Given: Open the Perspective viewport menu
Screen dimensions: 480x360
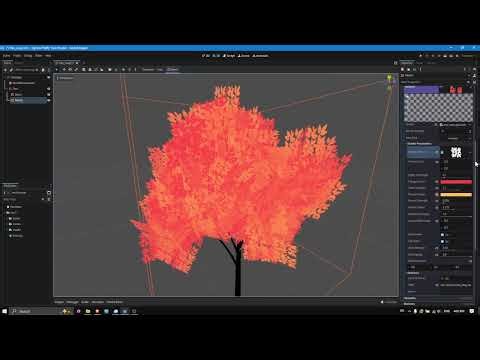Looking at the screenshot, I should [x=65, y=78].
